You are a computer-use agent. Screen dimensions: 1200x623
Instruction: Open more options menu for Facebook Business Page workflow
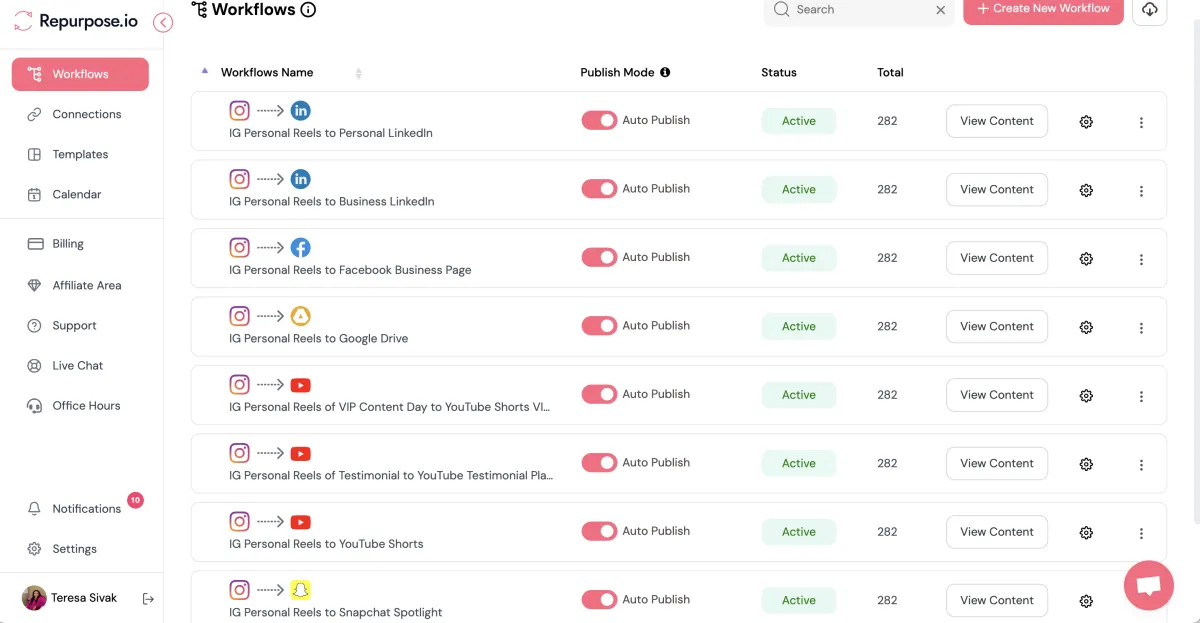click(x=1141, y=260)
